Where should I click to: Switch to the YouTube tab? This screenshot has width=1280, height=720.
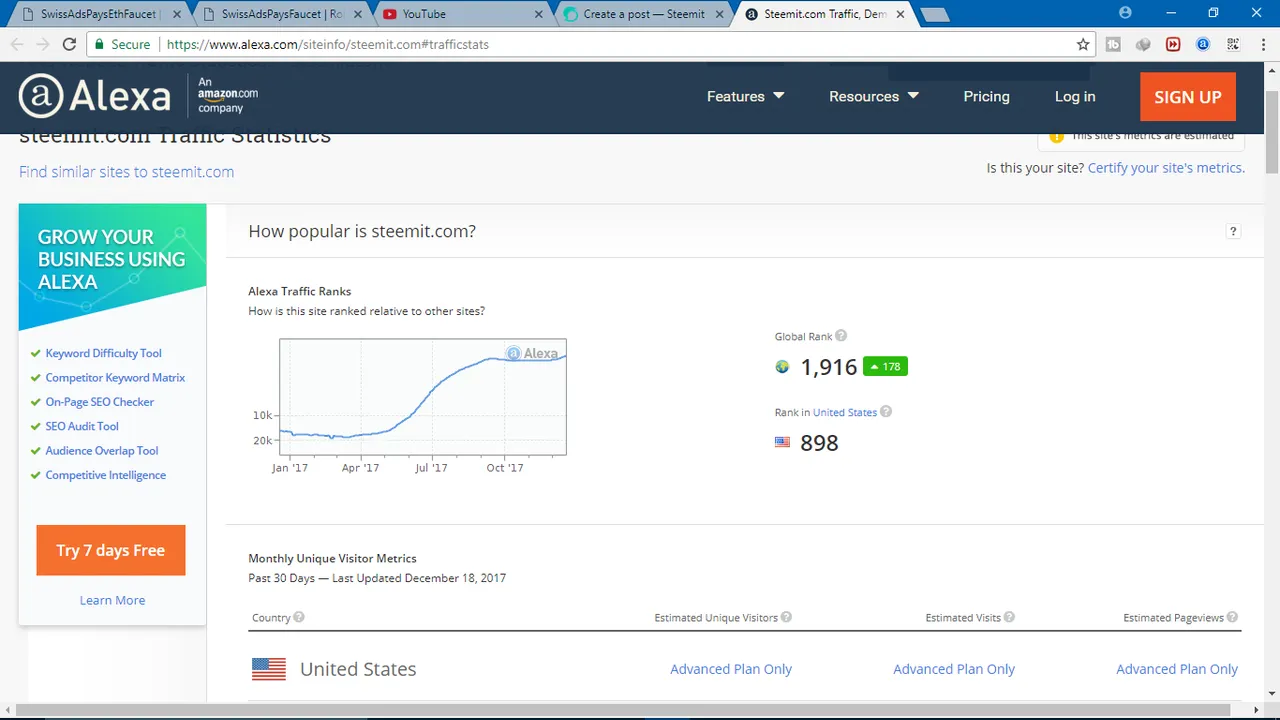(x=462, y=14)
